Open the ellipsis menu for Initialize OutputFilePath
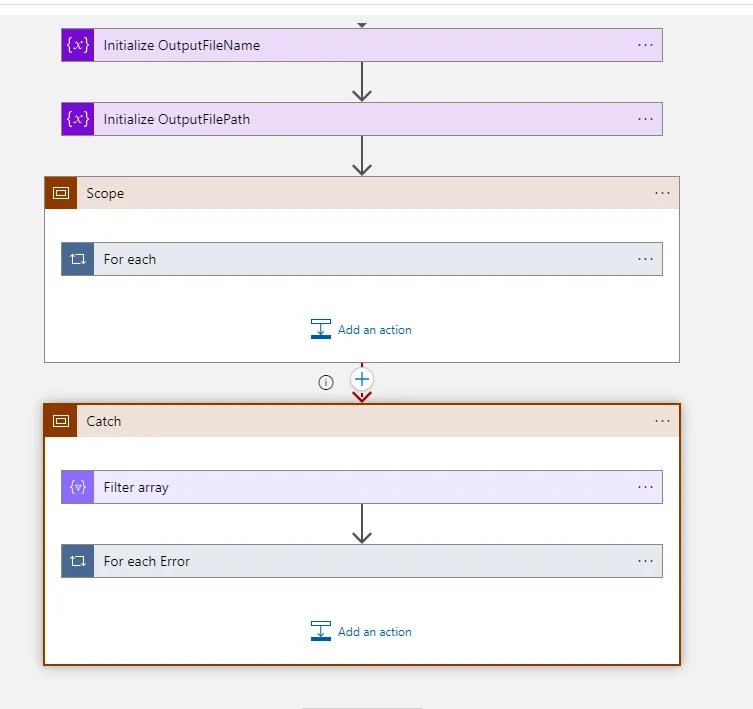Image resolution: width=753 pixels, height=709 pixels. click(645, 119)
